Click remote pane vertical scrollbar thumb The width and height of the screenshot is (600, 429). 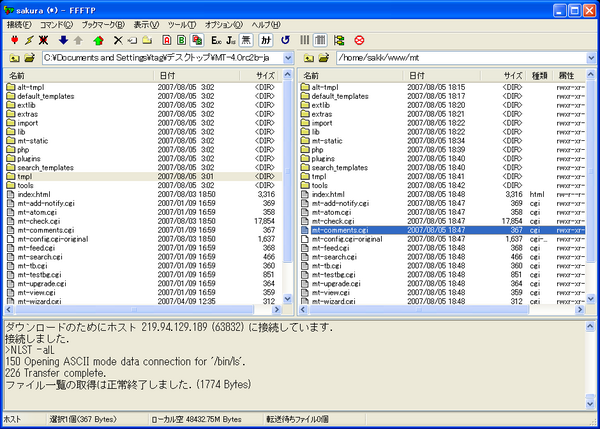(591, 171)
